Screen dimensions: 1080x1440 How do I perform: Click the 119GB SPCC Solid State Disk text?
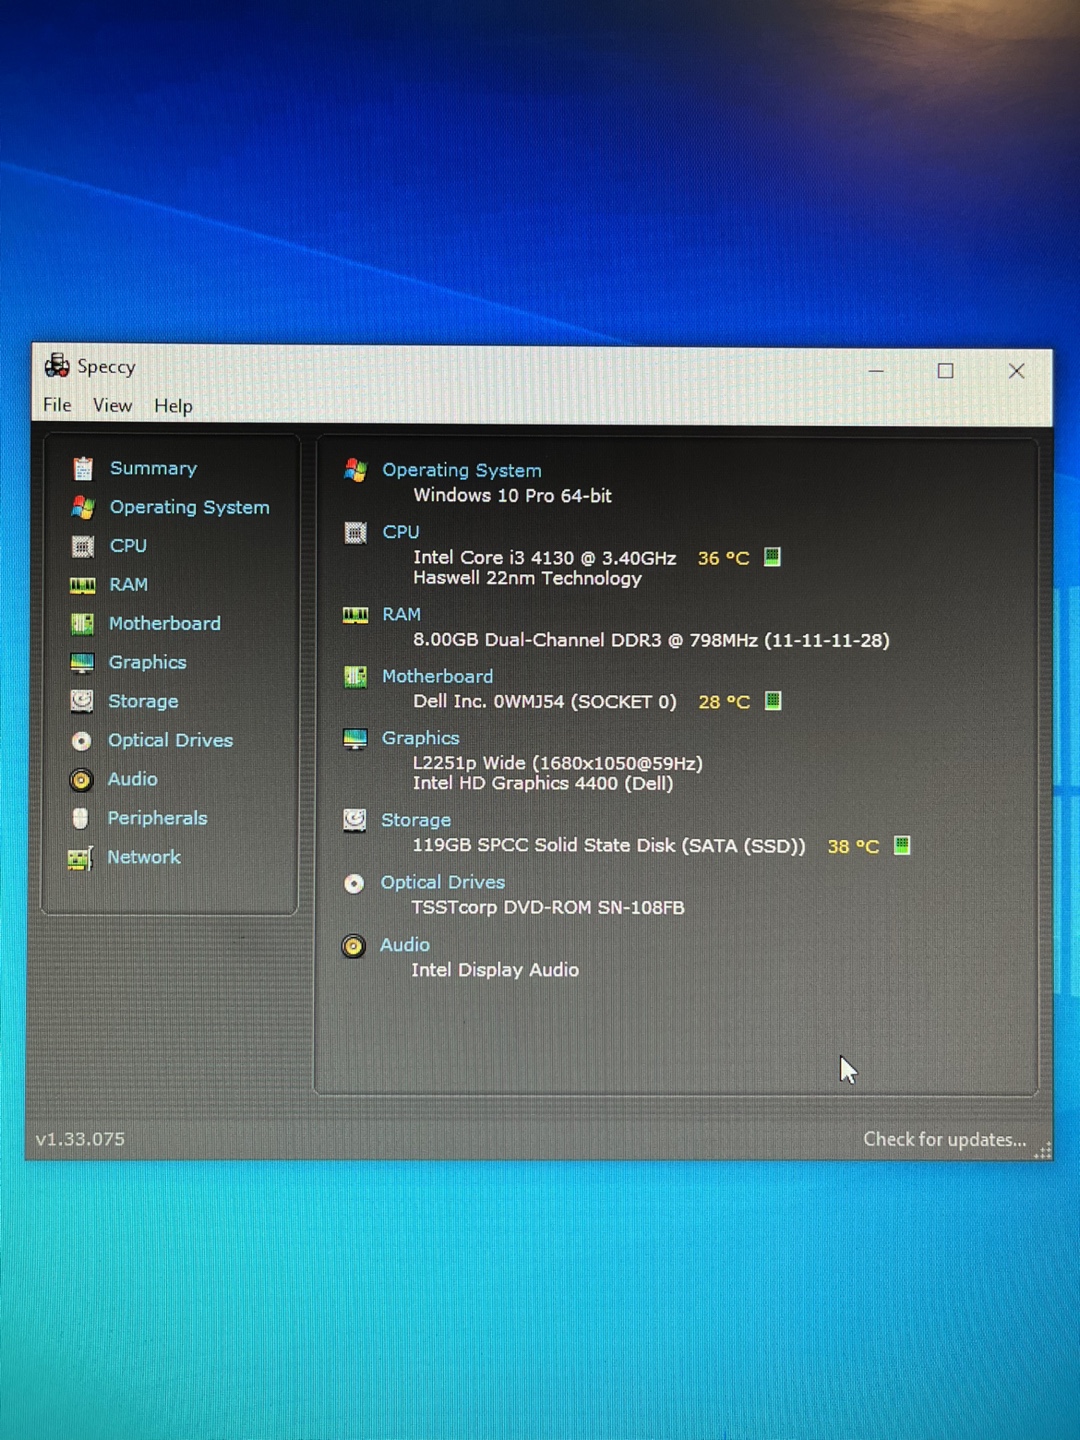[608, 845]
